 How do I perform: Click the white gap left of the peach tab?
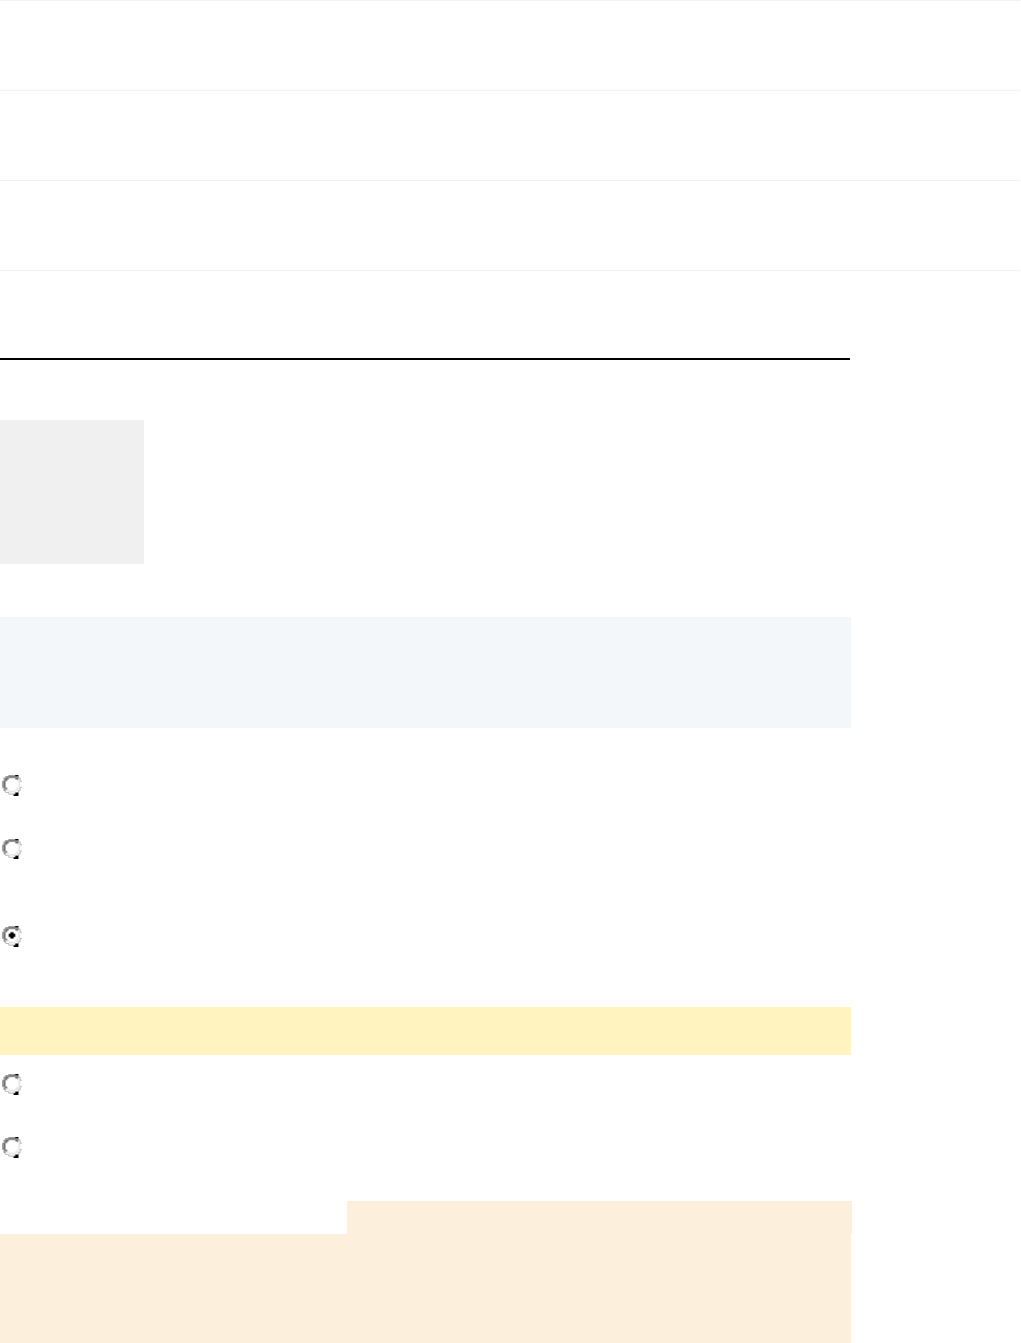click(x=173, y=1217)
